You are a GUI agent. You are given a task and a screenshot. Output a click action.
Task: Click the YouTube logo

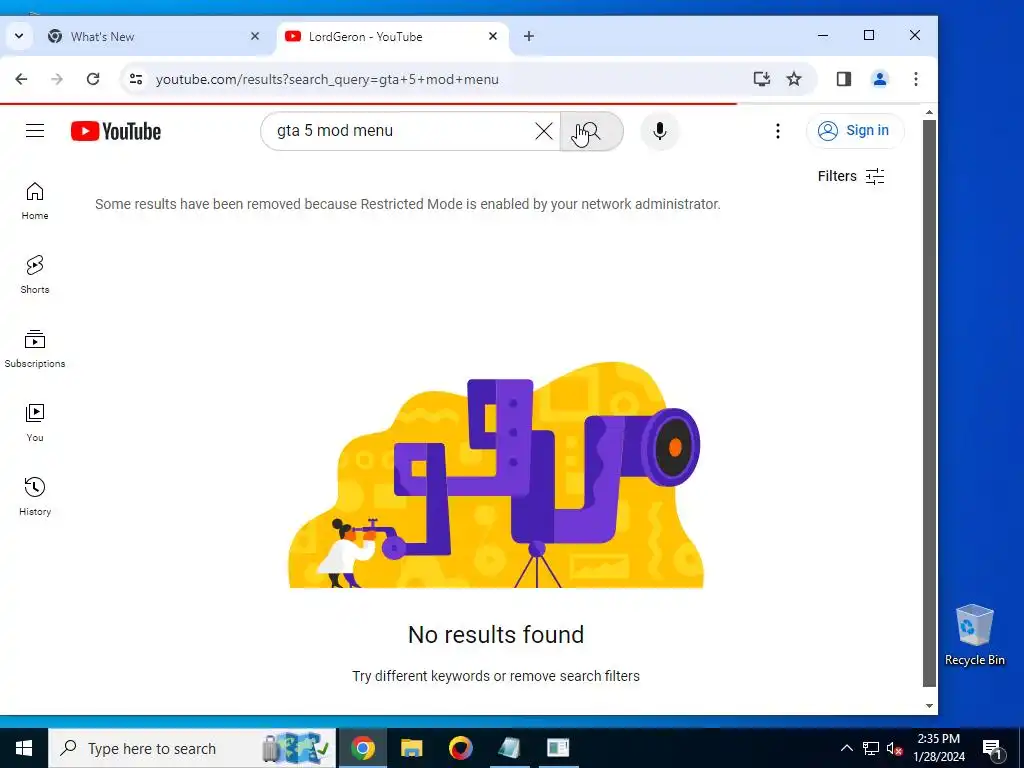coord(116,131)
